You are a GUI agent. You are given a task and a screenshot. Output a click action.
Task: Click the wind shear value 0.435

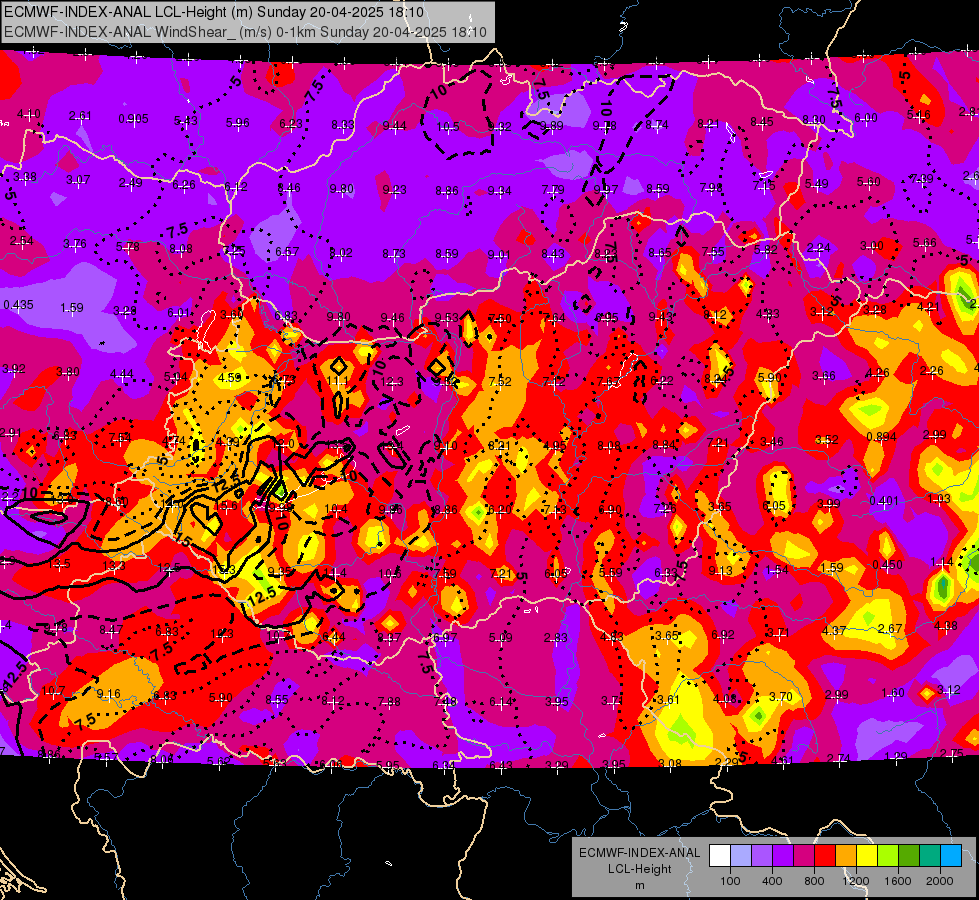(18, 305)
